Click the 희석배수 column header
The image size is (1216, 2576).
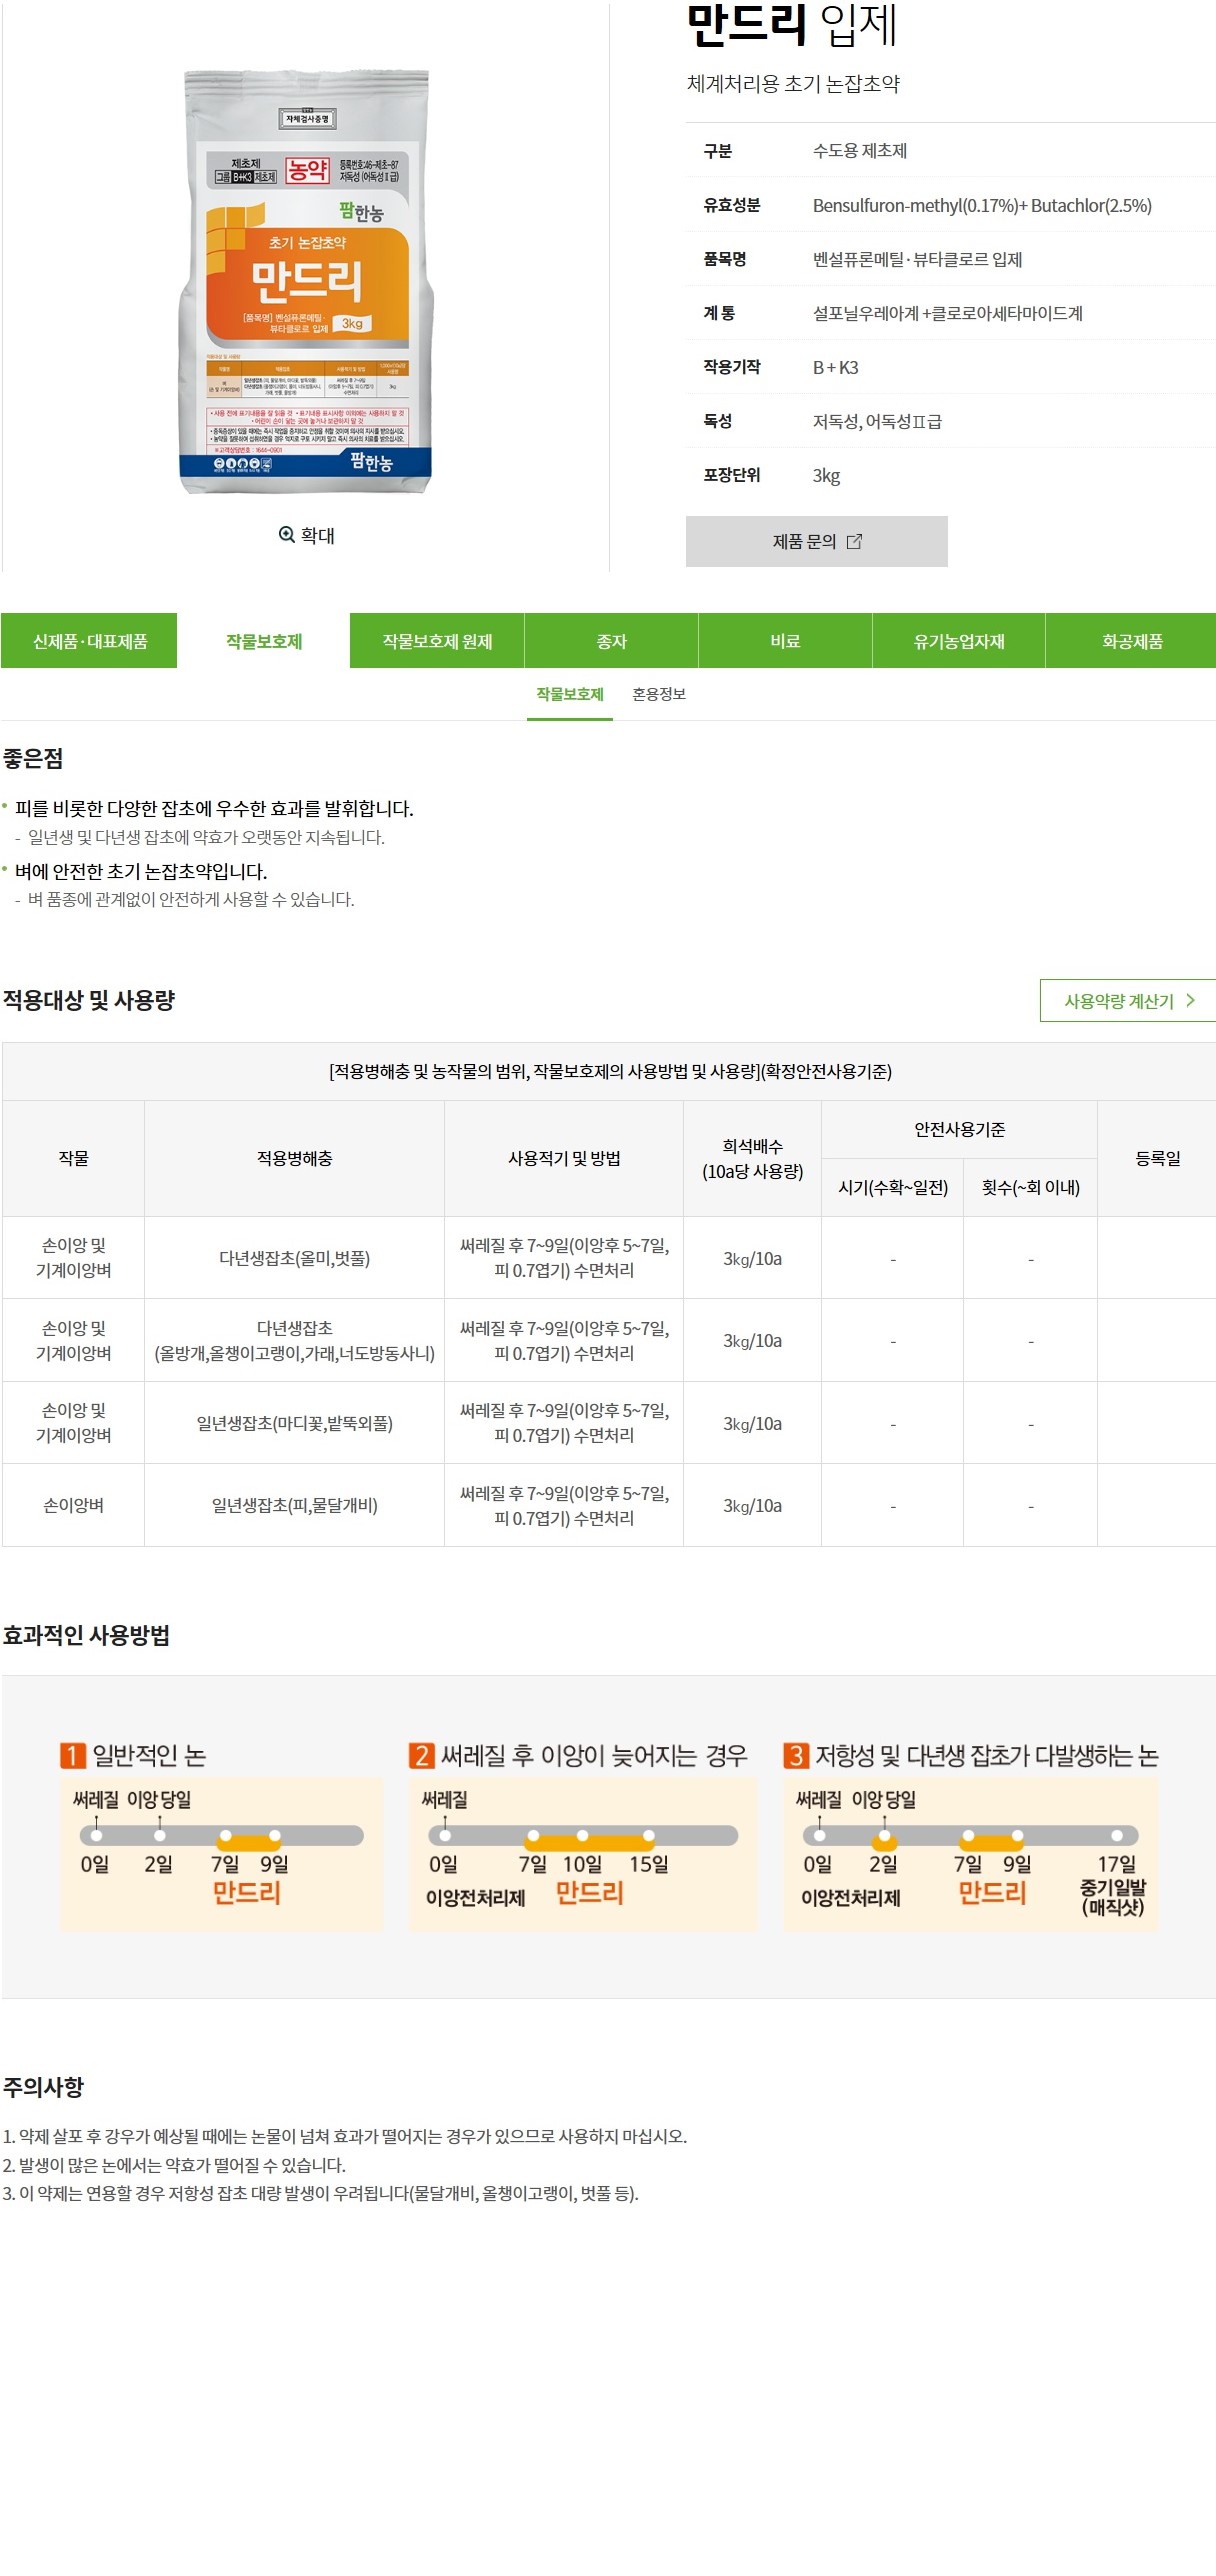click(x=752, y=1158)
